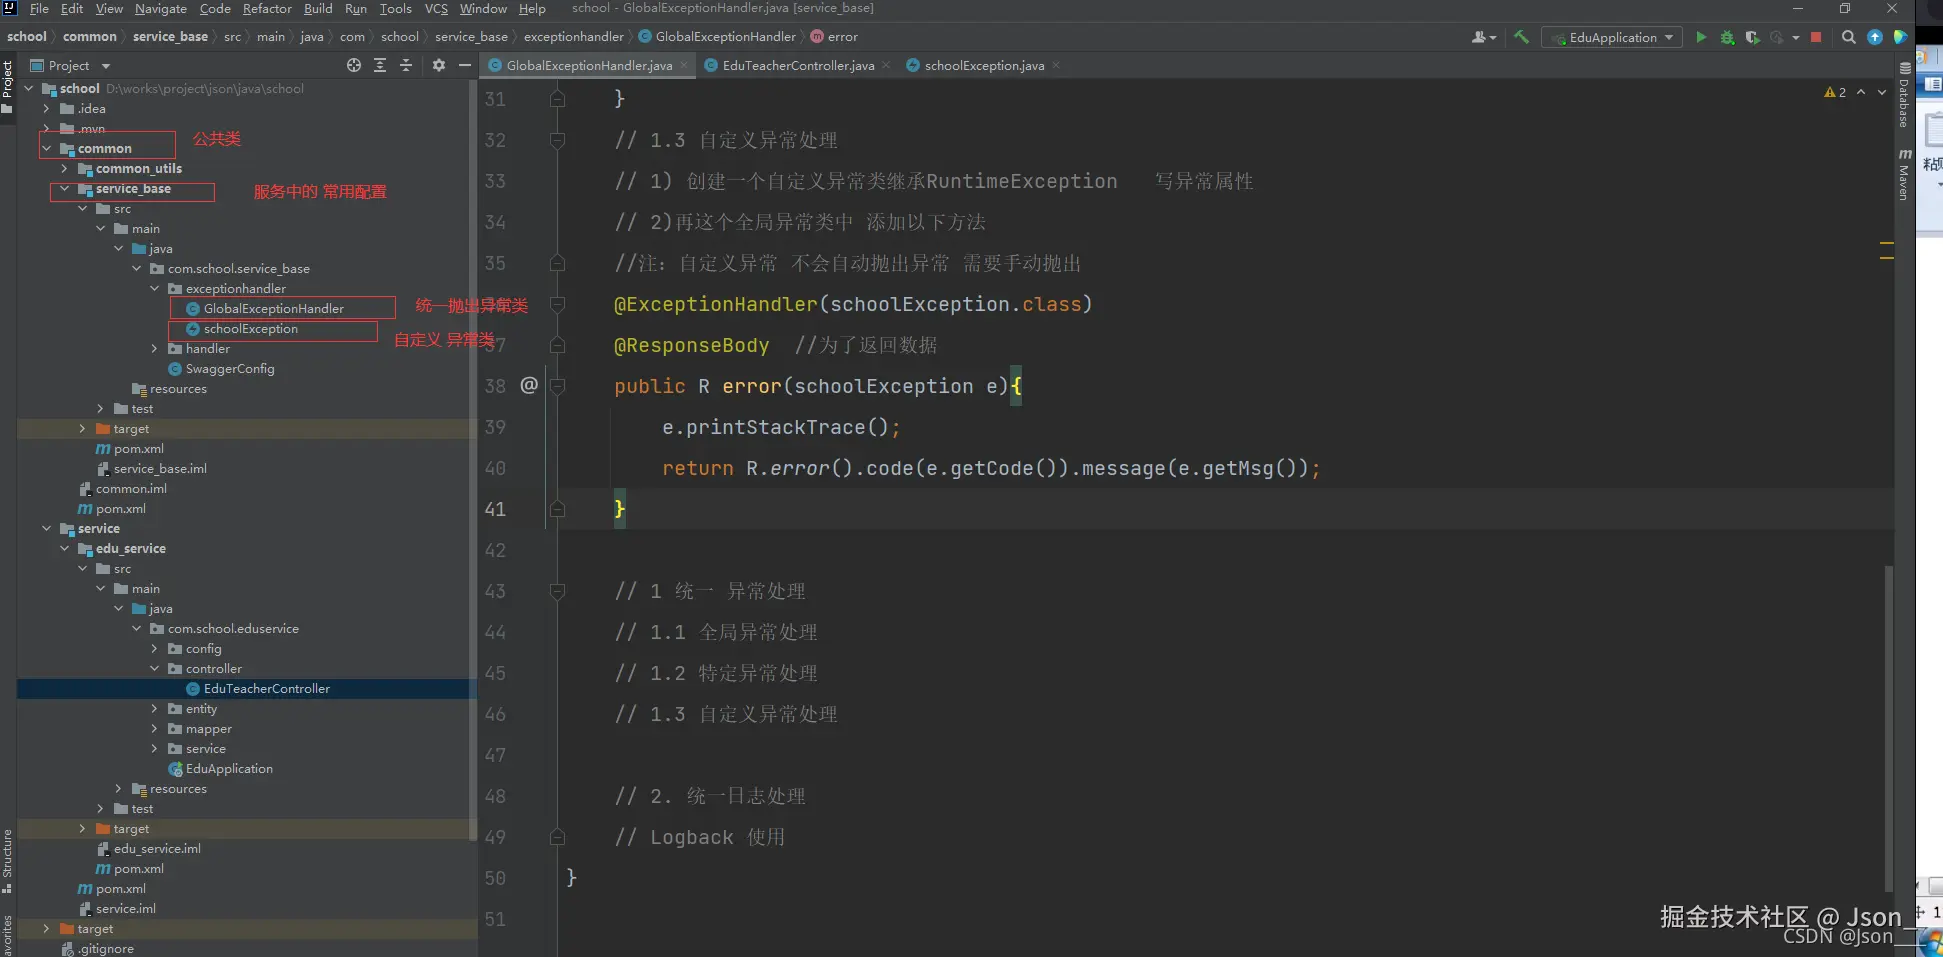This screenshot has width=1943, height=957.
Task: Switch to the EduTeacherController.java tab
Action: (x=798, y=65)
